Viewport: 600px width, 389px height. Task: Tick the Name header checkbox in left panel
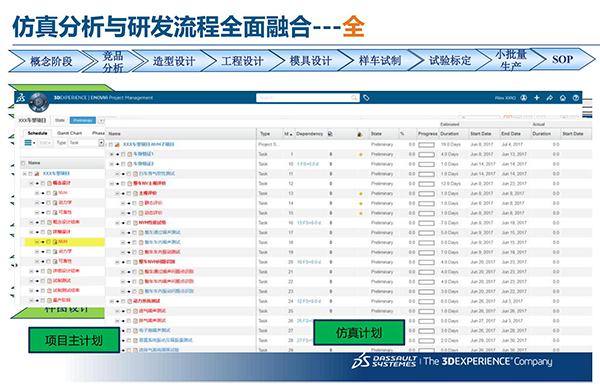pyautogui.click(x=23, y=163)
